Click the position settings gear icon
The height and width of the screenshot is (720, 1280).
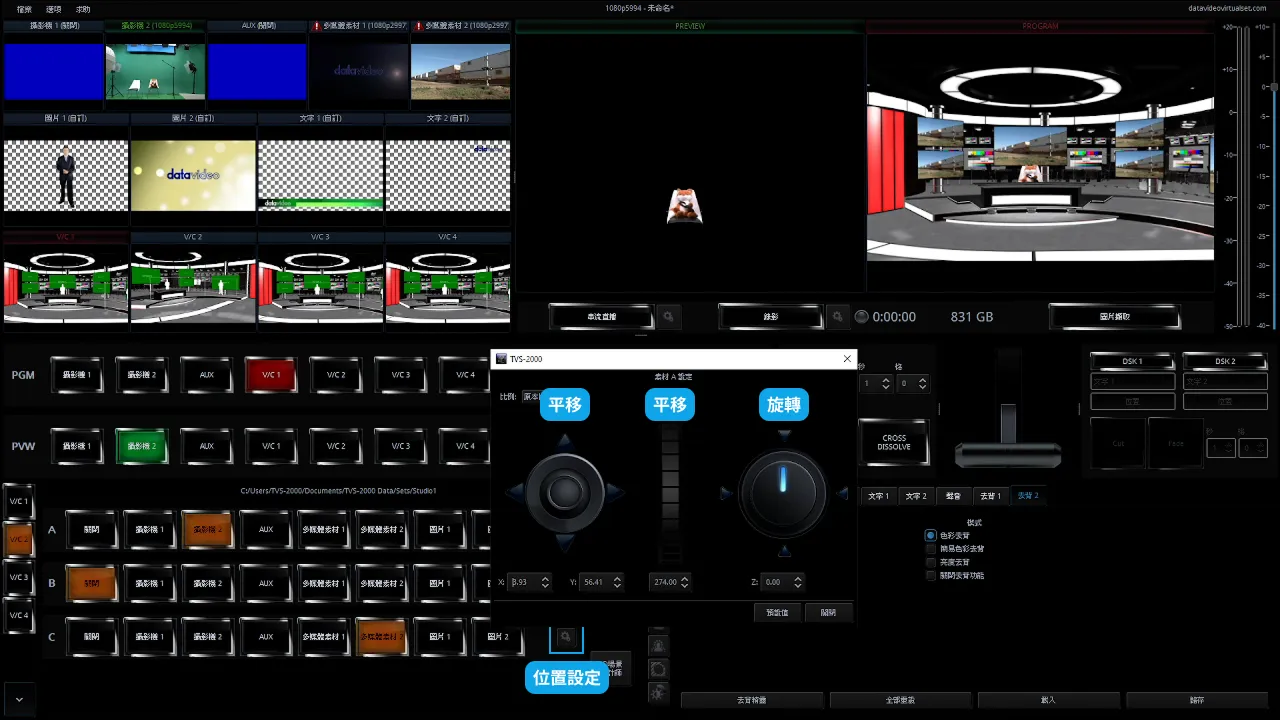566,637
